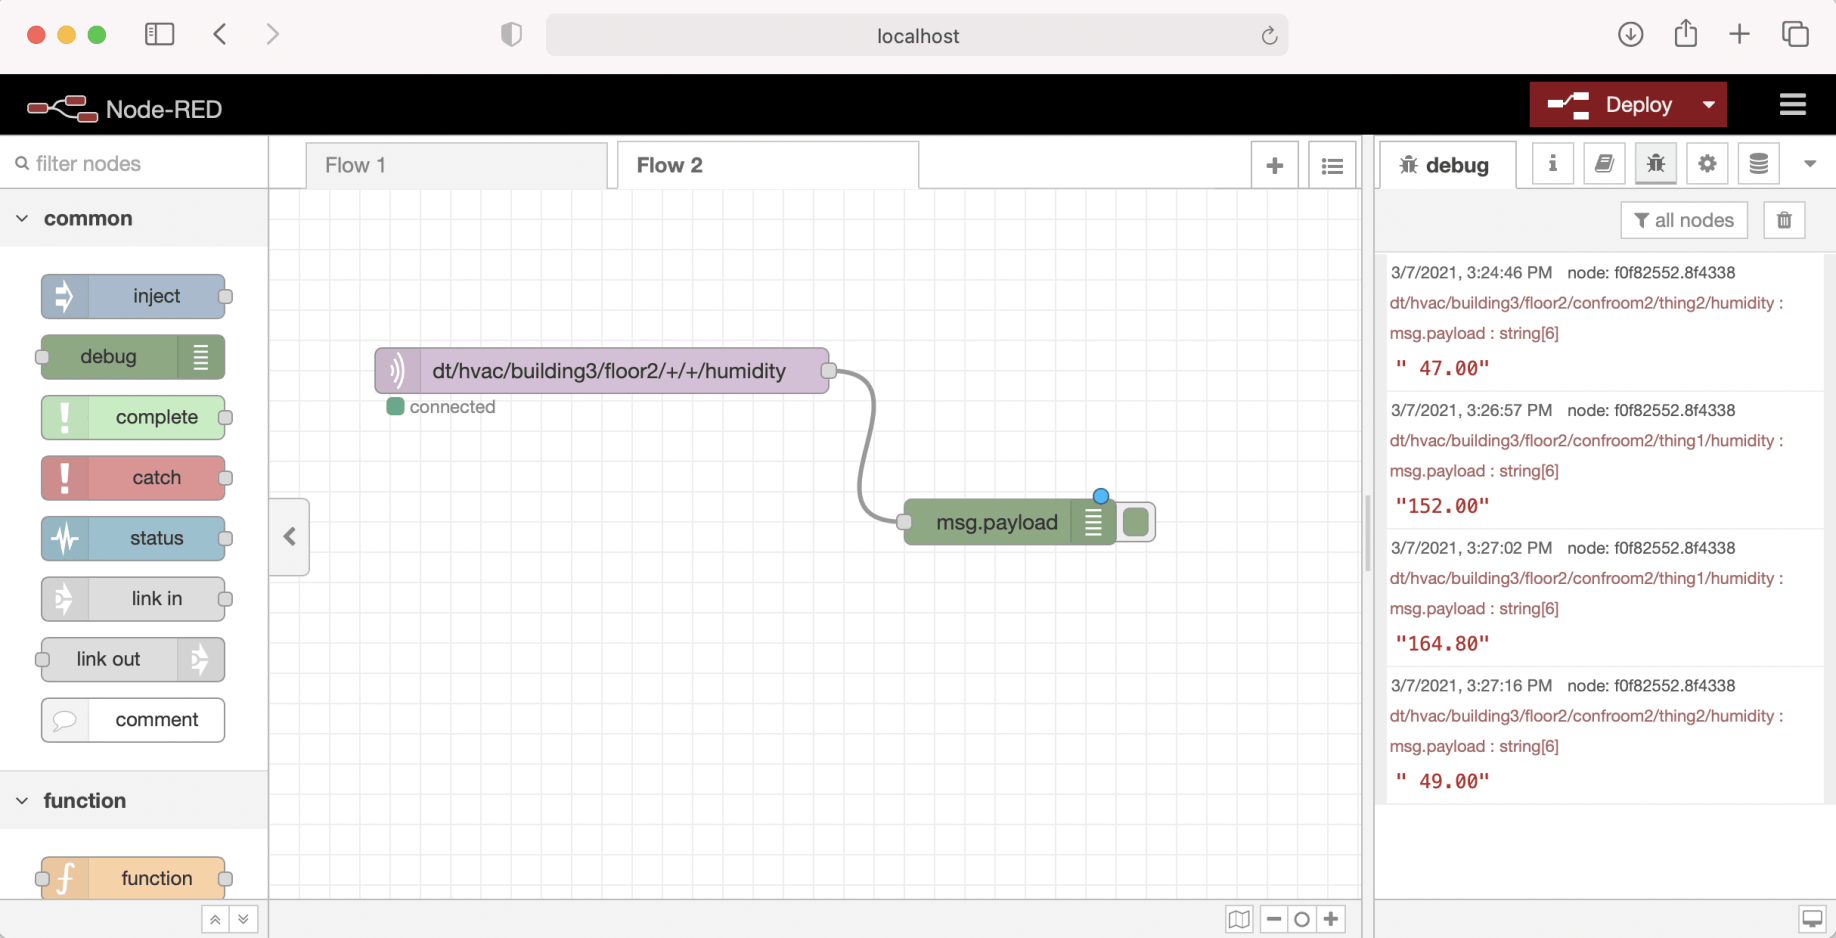Click the 3:27:02 PM debug timestamp
The image size is (1836, 938).
tap(1471, 548)
